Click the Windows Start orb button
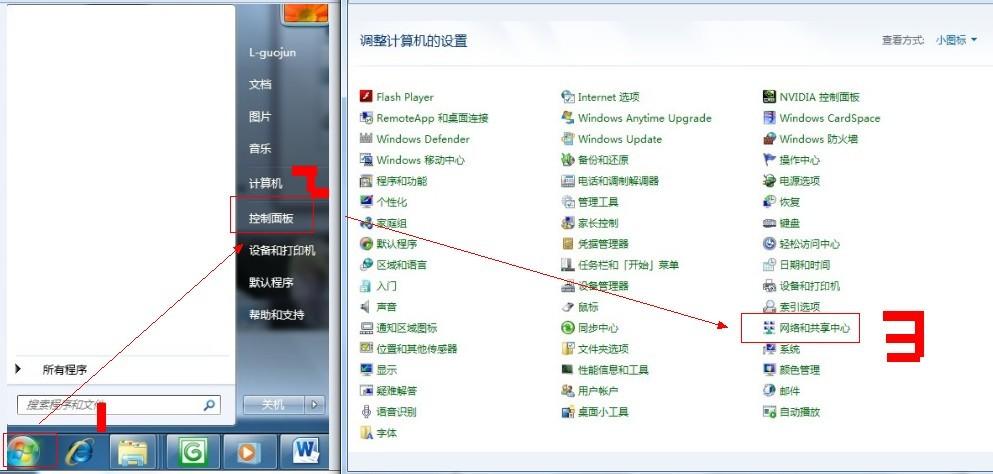Viewport: 993px width, 474px height. click(x=23, y=452)
